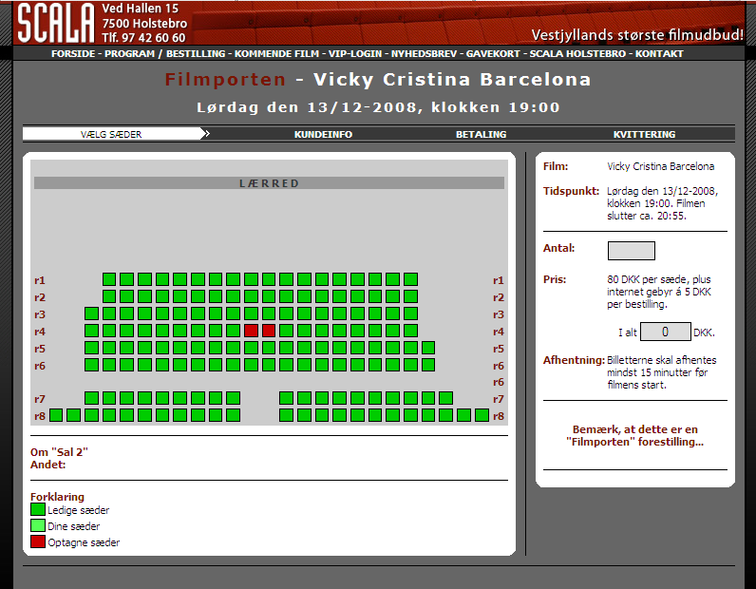The image size is (756, 589).
Task: Click the Optagne sæder red swatch
Action: [x=38, y=542]
